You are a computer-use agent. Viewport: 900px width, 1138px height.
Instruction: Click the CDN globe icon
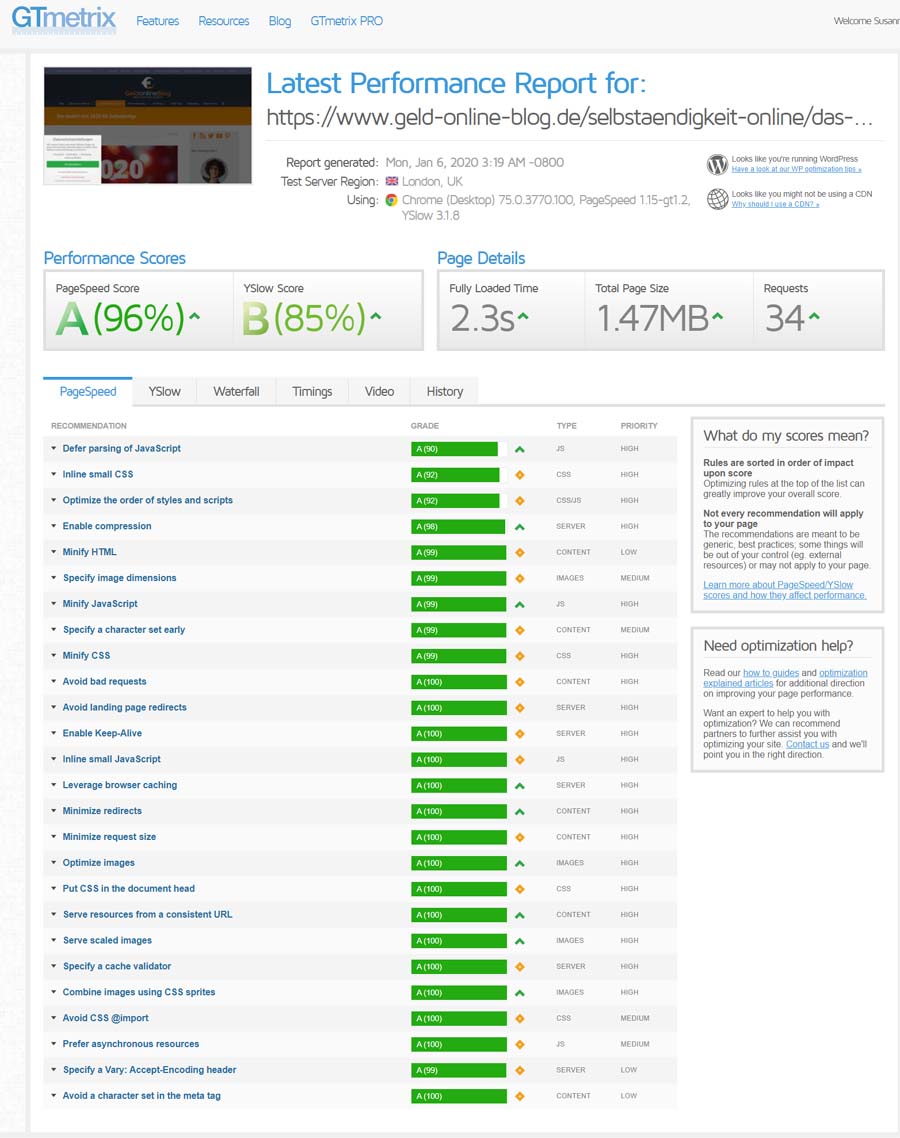click(717, 199)
